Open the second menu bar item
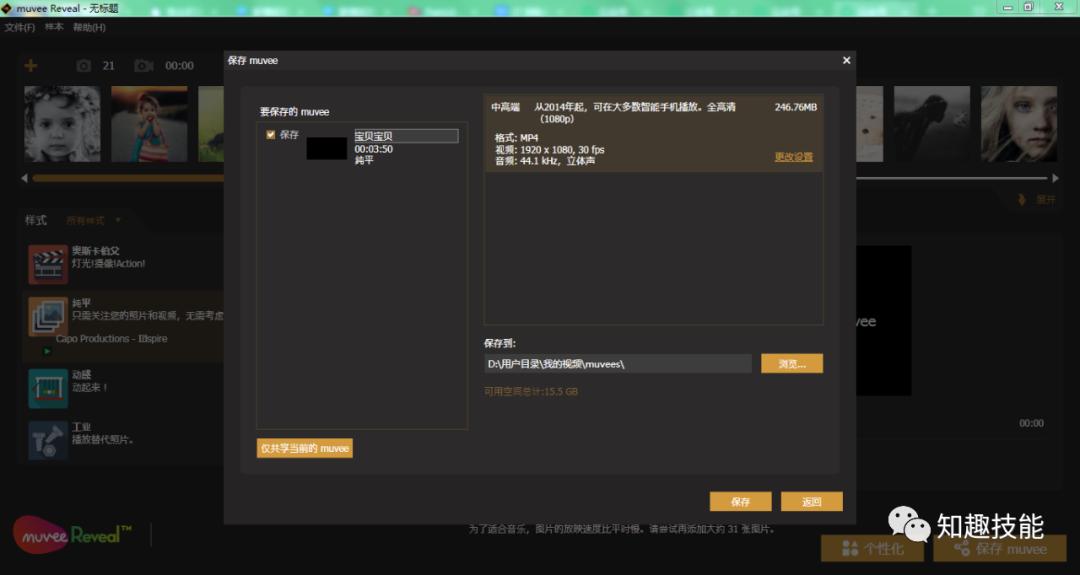The width and height of the screenshot is (1080, 575). [x=54, y=28]
